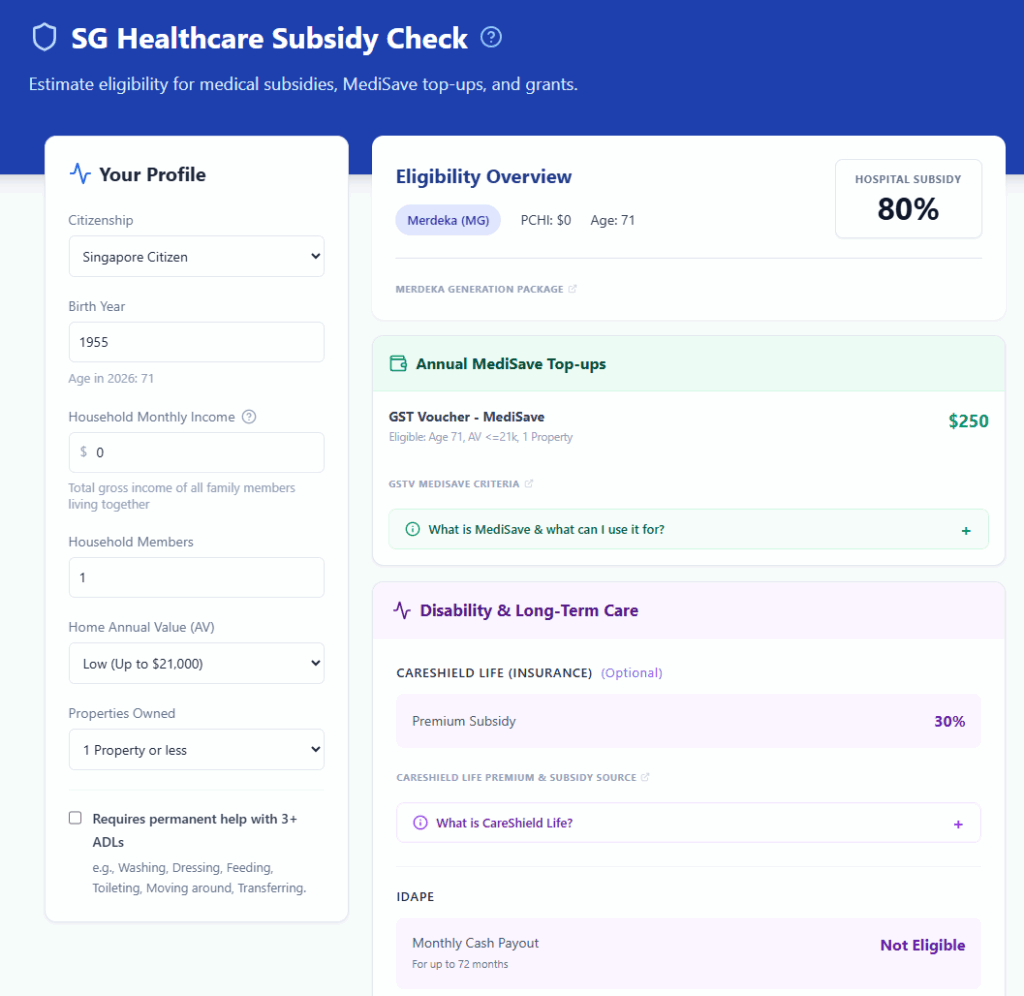
Task: Open the GSTV MediSave Criteria link
Action: click(x=455, y=483)
